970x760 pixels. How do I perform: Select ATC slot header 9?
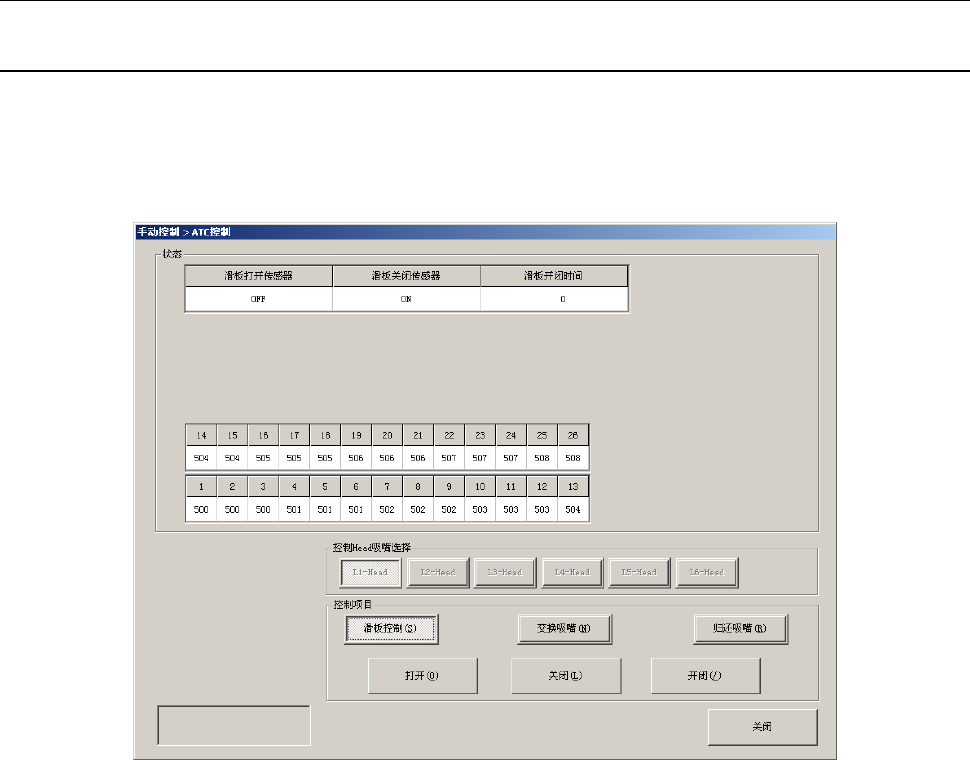(449, 487)
